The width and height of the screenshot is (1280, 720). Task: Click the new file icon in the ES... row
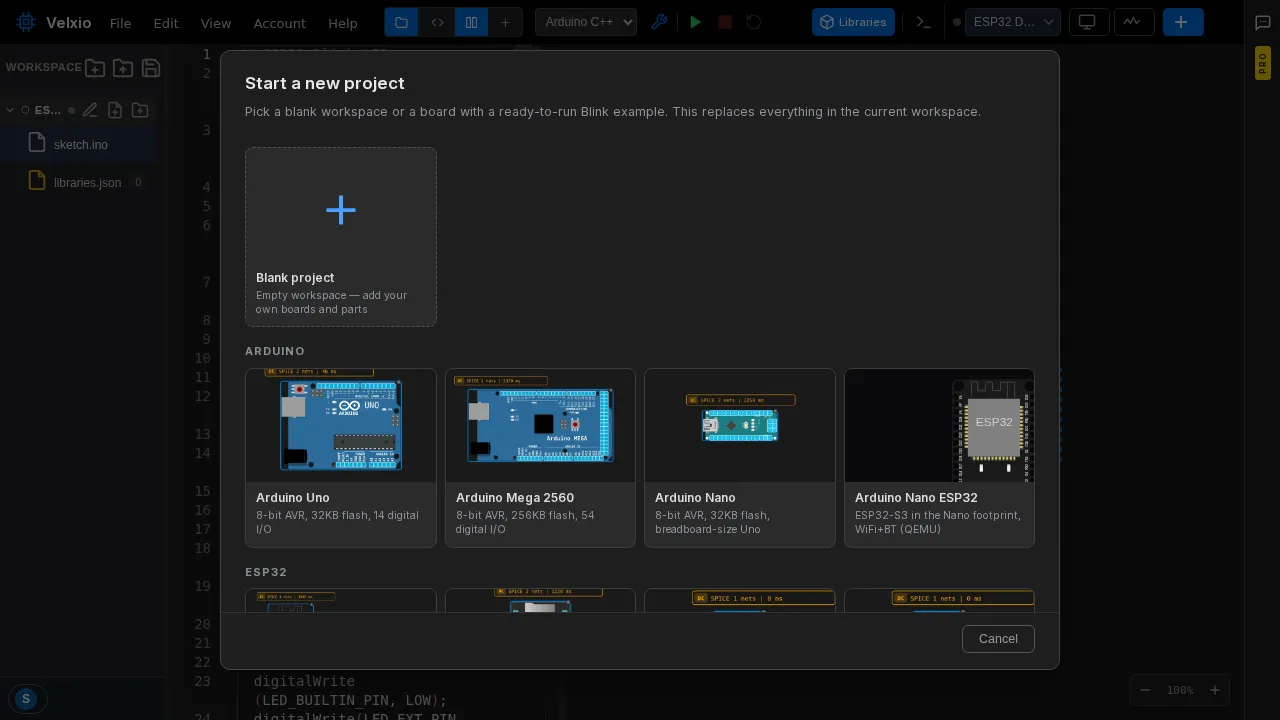[x=115, y=110]
